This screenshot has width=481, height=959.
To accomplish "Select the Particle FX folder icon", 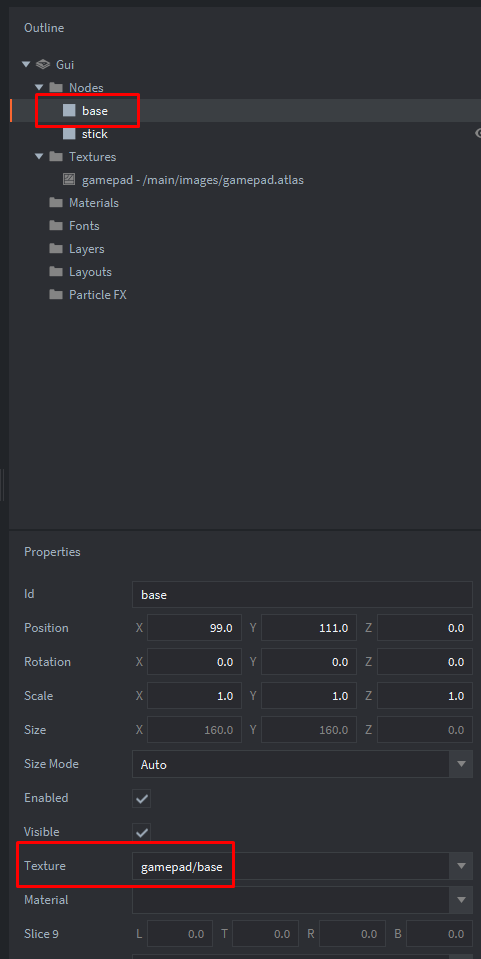I will tap(56, 295).
